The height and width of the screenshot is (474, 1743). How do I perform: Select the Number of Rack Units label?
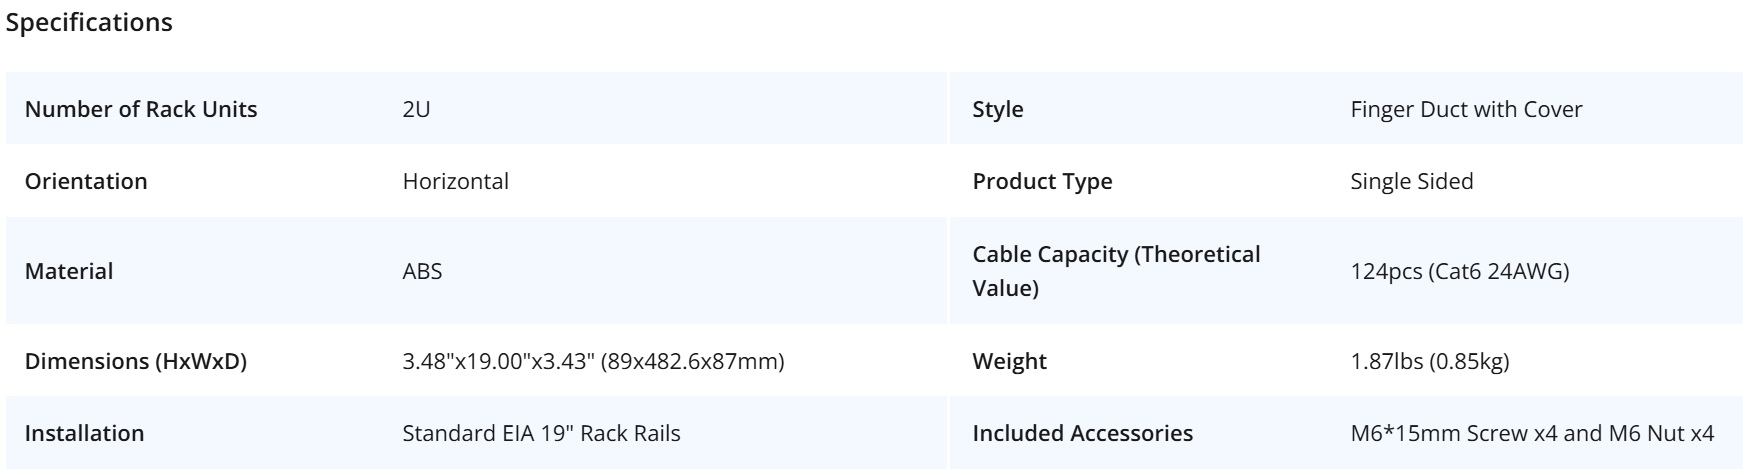(141, 109)
